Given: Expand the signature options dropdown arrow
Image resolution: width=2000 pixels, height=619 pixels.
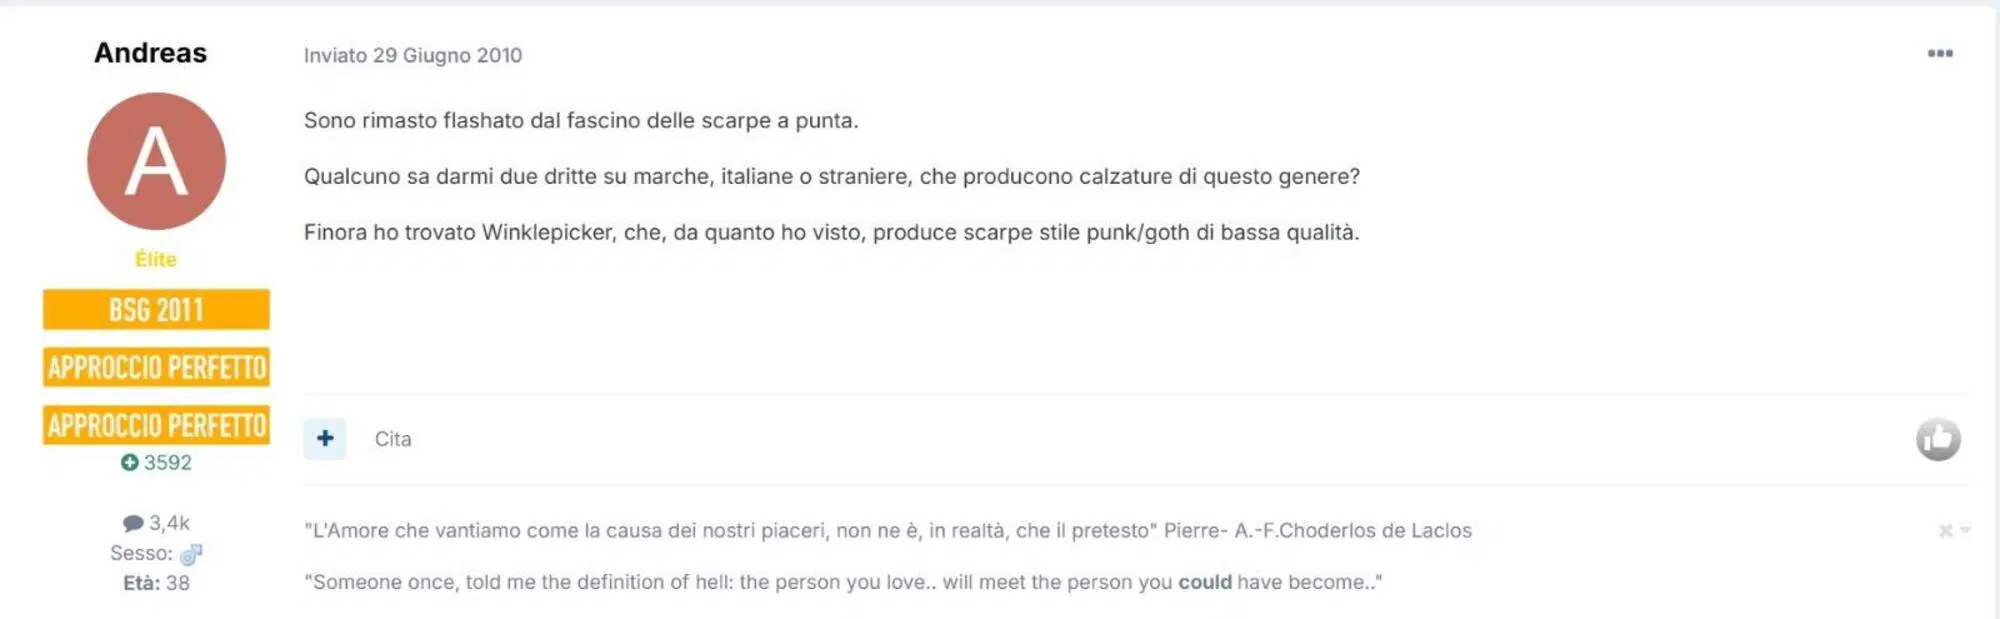Looking at the screenshot, I should point(1965,530).
